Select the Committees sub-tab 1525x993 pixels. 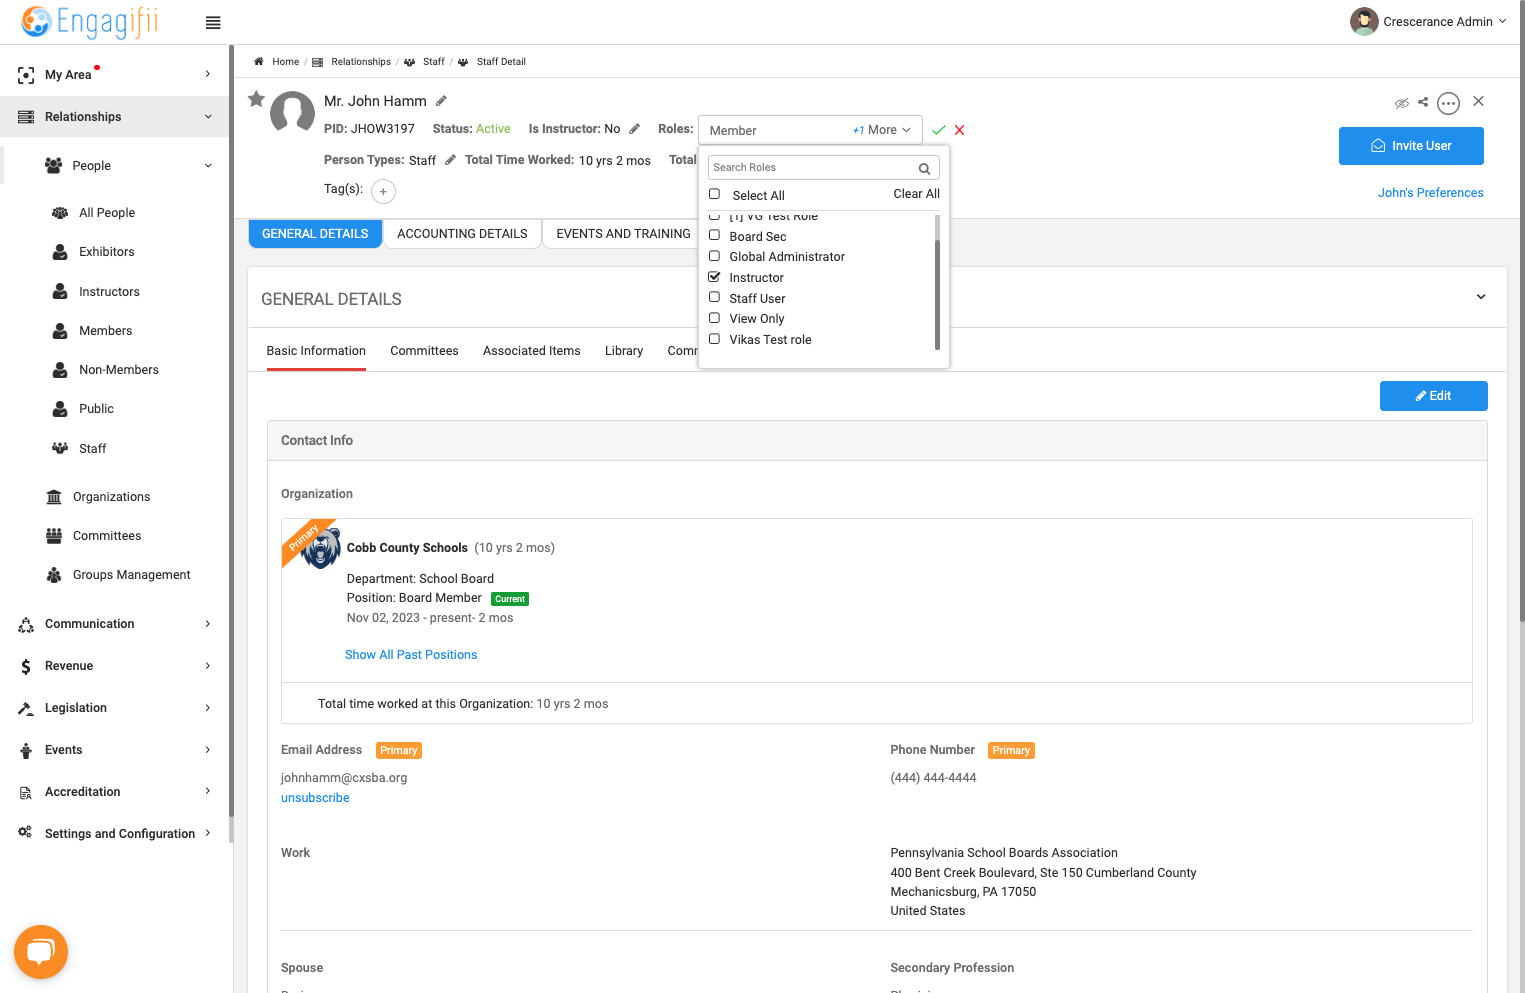pyautogui.click(x=424, y=351)
